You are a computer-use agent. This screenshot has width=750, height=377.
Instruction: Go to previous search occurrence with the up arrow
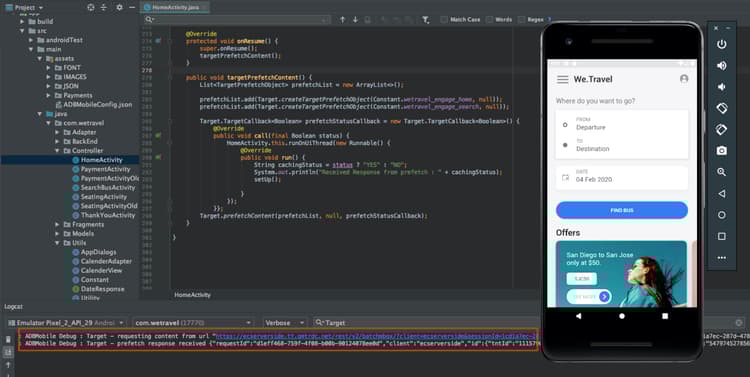coord(342,20)
